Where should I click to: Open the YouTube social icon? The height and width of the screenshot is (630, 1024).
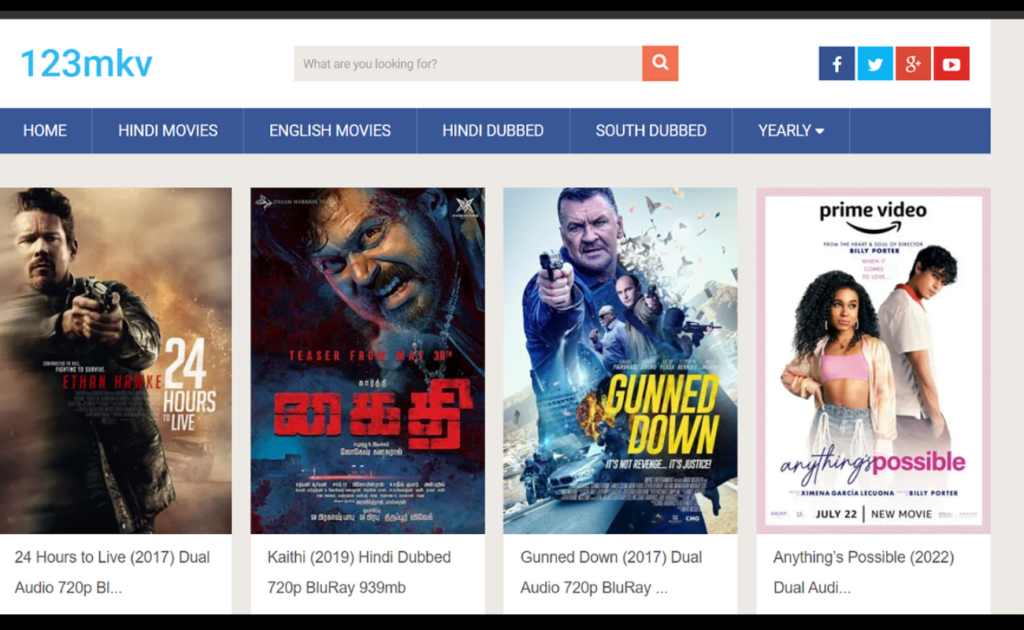pos(952,63)
